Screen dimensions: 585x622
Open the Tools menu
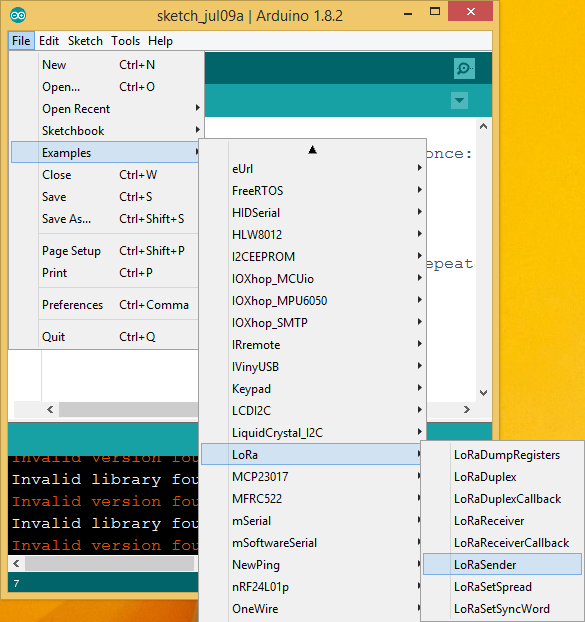[x=125, y=41]
